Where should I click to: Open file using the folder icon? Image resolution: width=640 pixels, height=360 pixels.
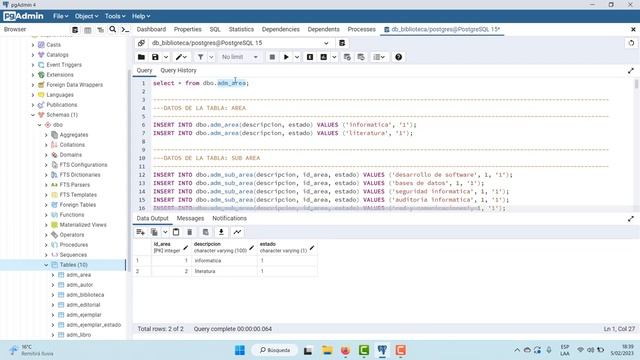pyautogui.click(x=141, y=57)
